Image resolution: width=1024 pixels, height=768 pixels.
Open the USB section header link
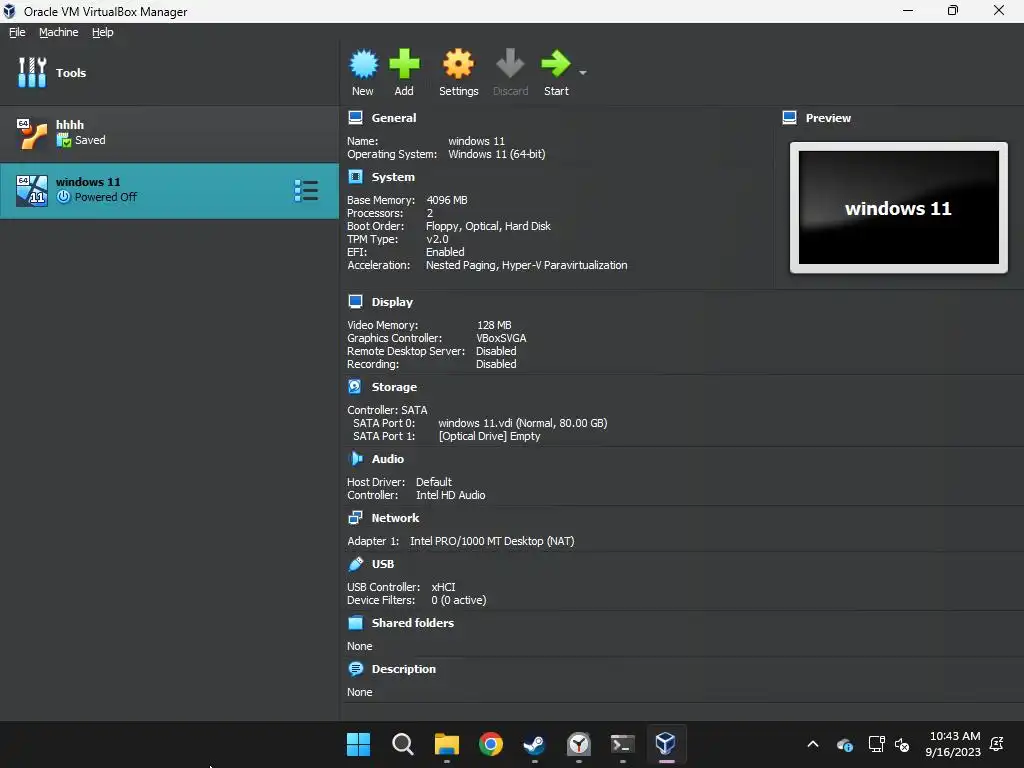click(383, 564)
